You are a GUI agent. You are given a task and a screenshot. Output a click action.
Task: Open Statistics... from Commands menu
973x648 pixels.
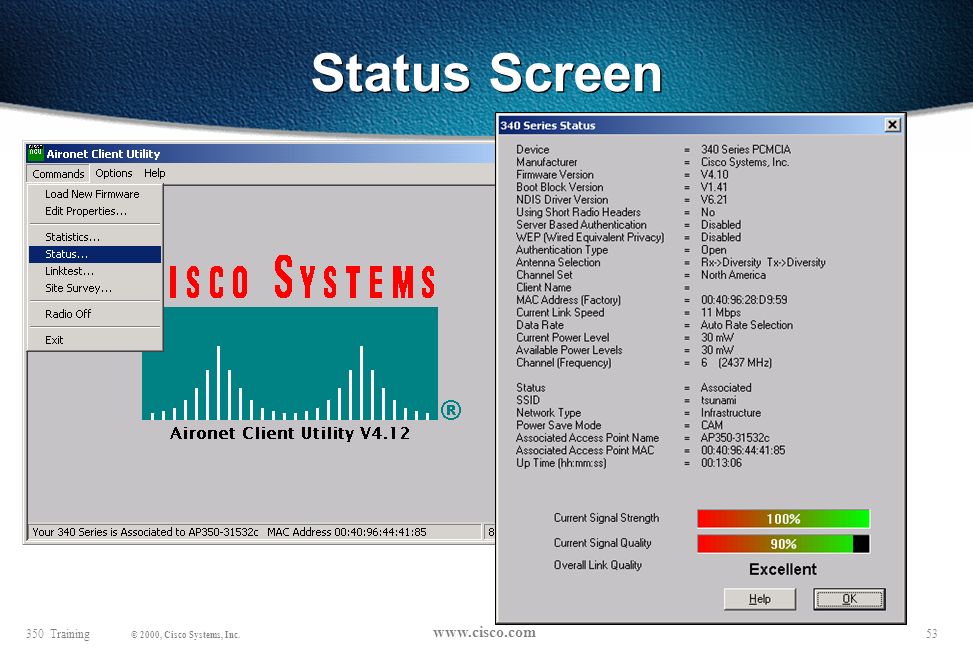click(x=94, y=237)
